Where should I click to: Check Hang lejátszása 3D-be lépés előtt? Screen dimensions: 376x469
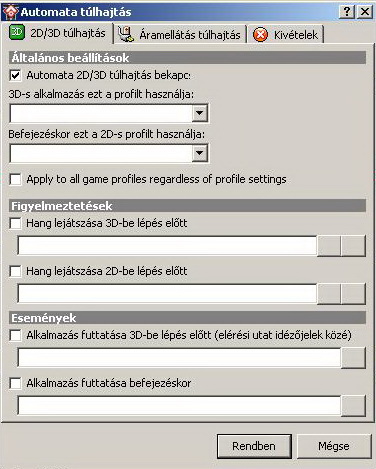[x=15, y=223]
